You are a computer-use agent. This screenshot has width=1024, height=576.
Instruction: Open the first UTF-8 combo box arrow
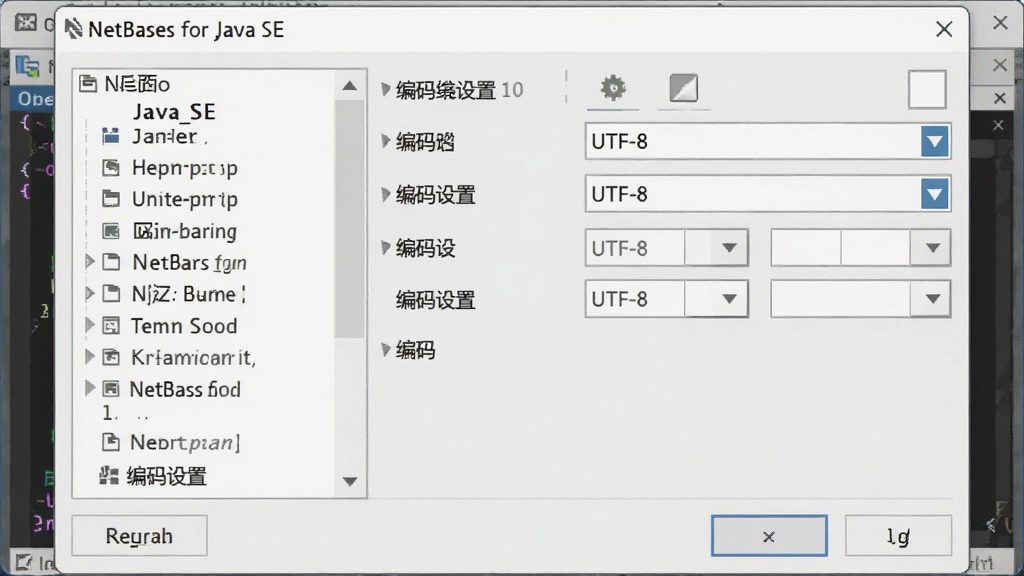click(x=935, y=142)
